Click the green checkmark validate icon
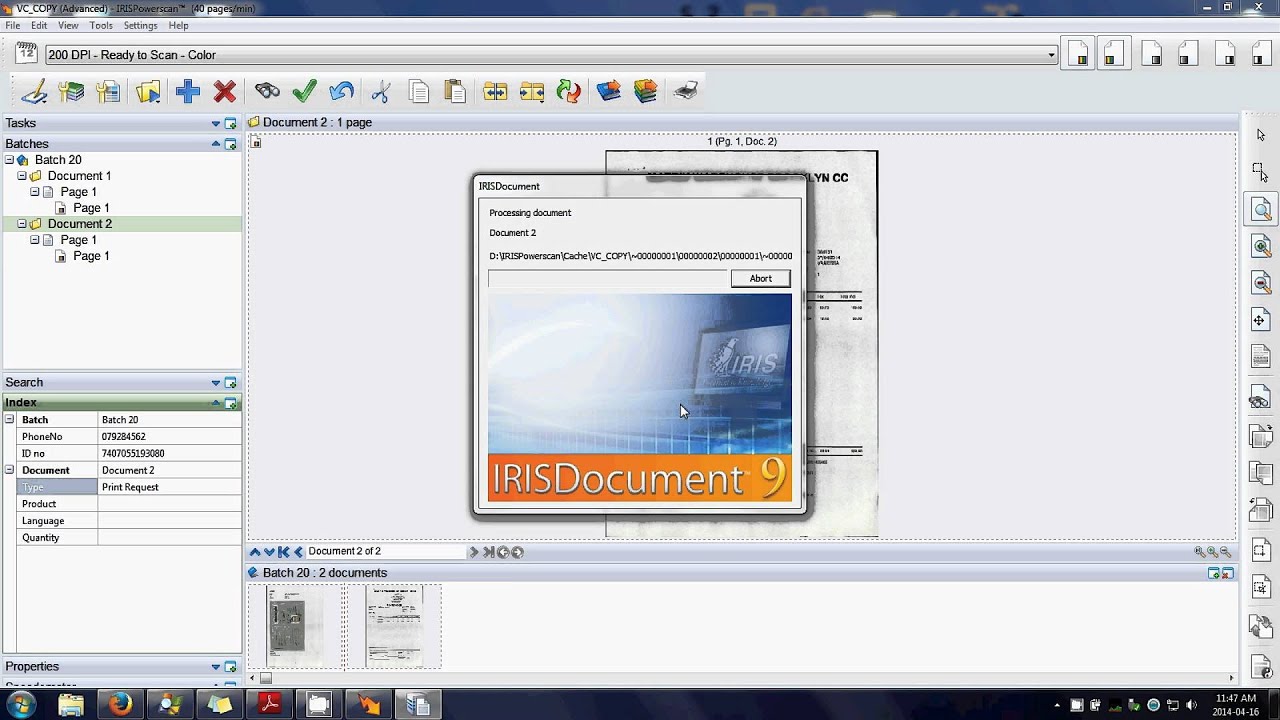The image size is (1280, 720). pos(305,92)
